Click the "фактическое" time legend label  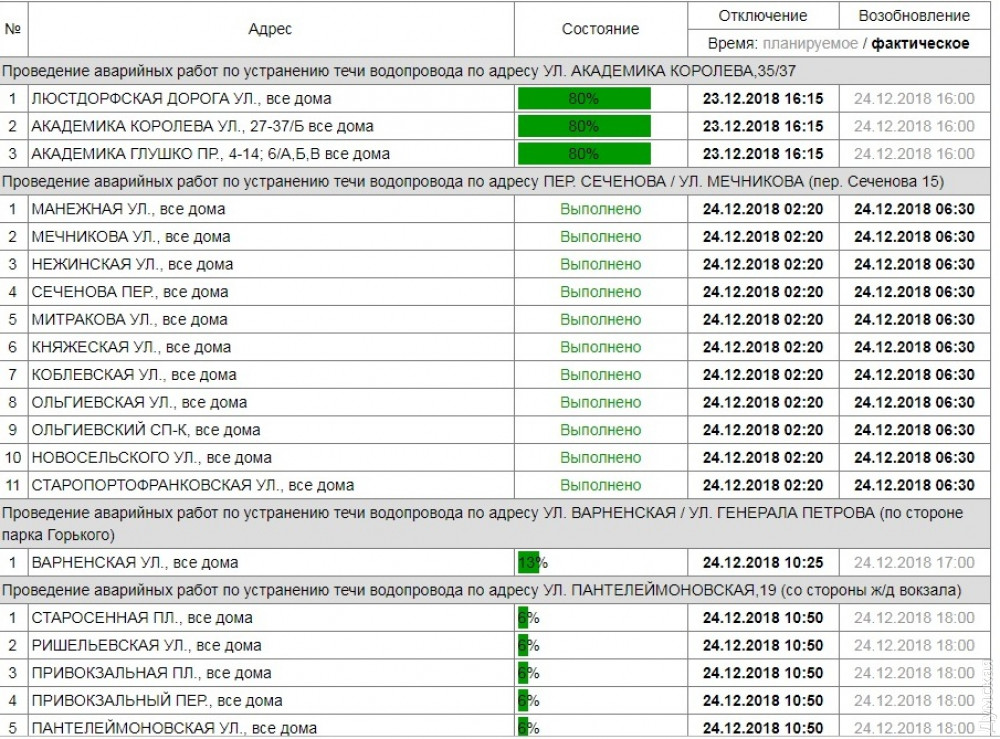920,43
